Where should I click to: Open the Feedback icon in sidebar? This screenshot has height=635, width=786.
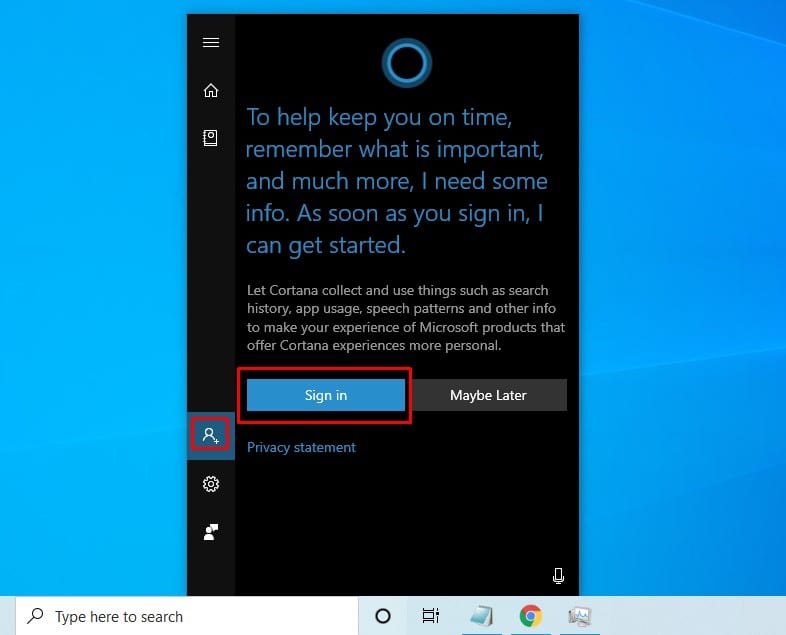click(211, 532)
